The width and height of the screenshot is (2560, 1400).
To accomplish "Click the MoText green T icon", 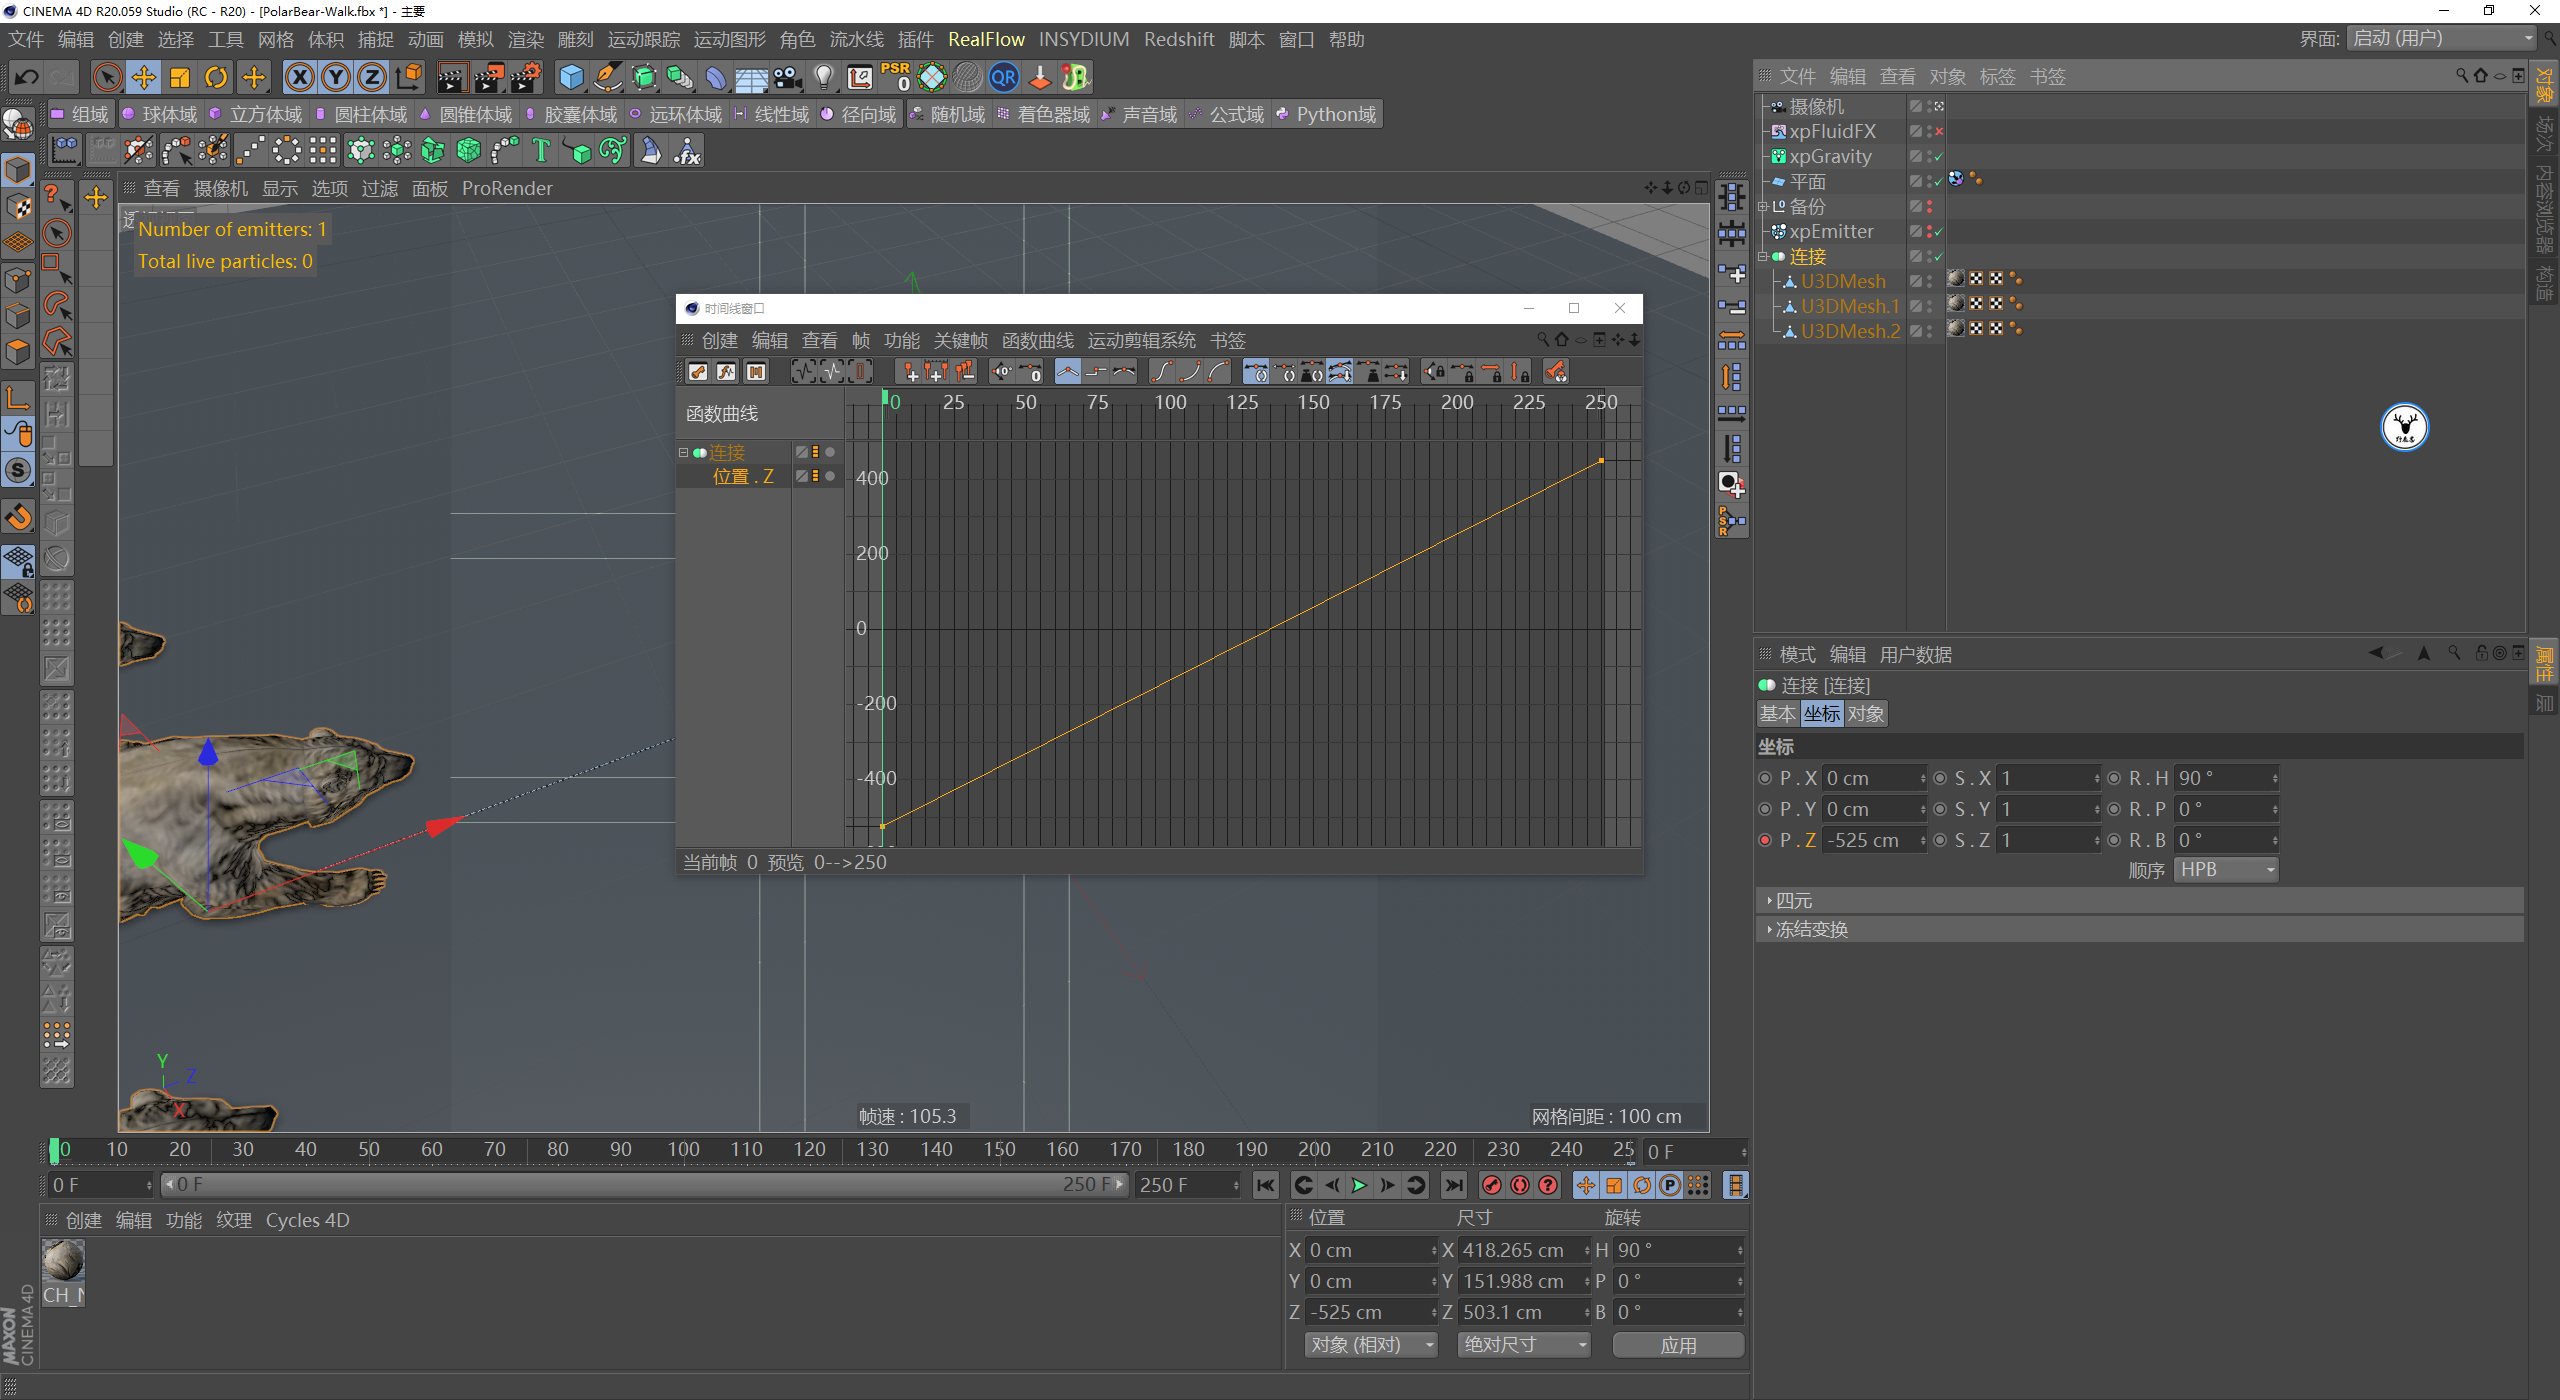I will [541, 151].
